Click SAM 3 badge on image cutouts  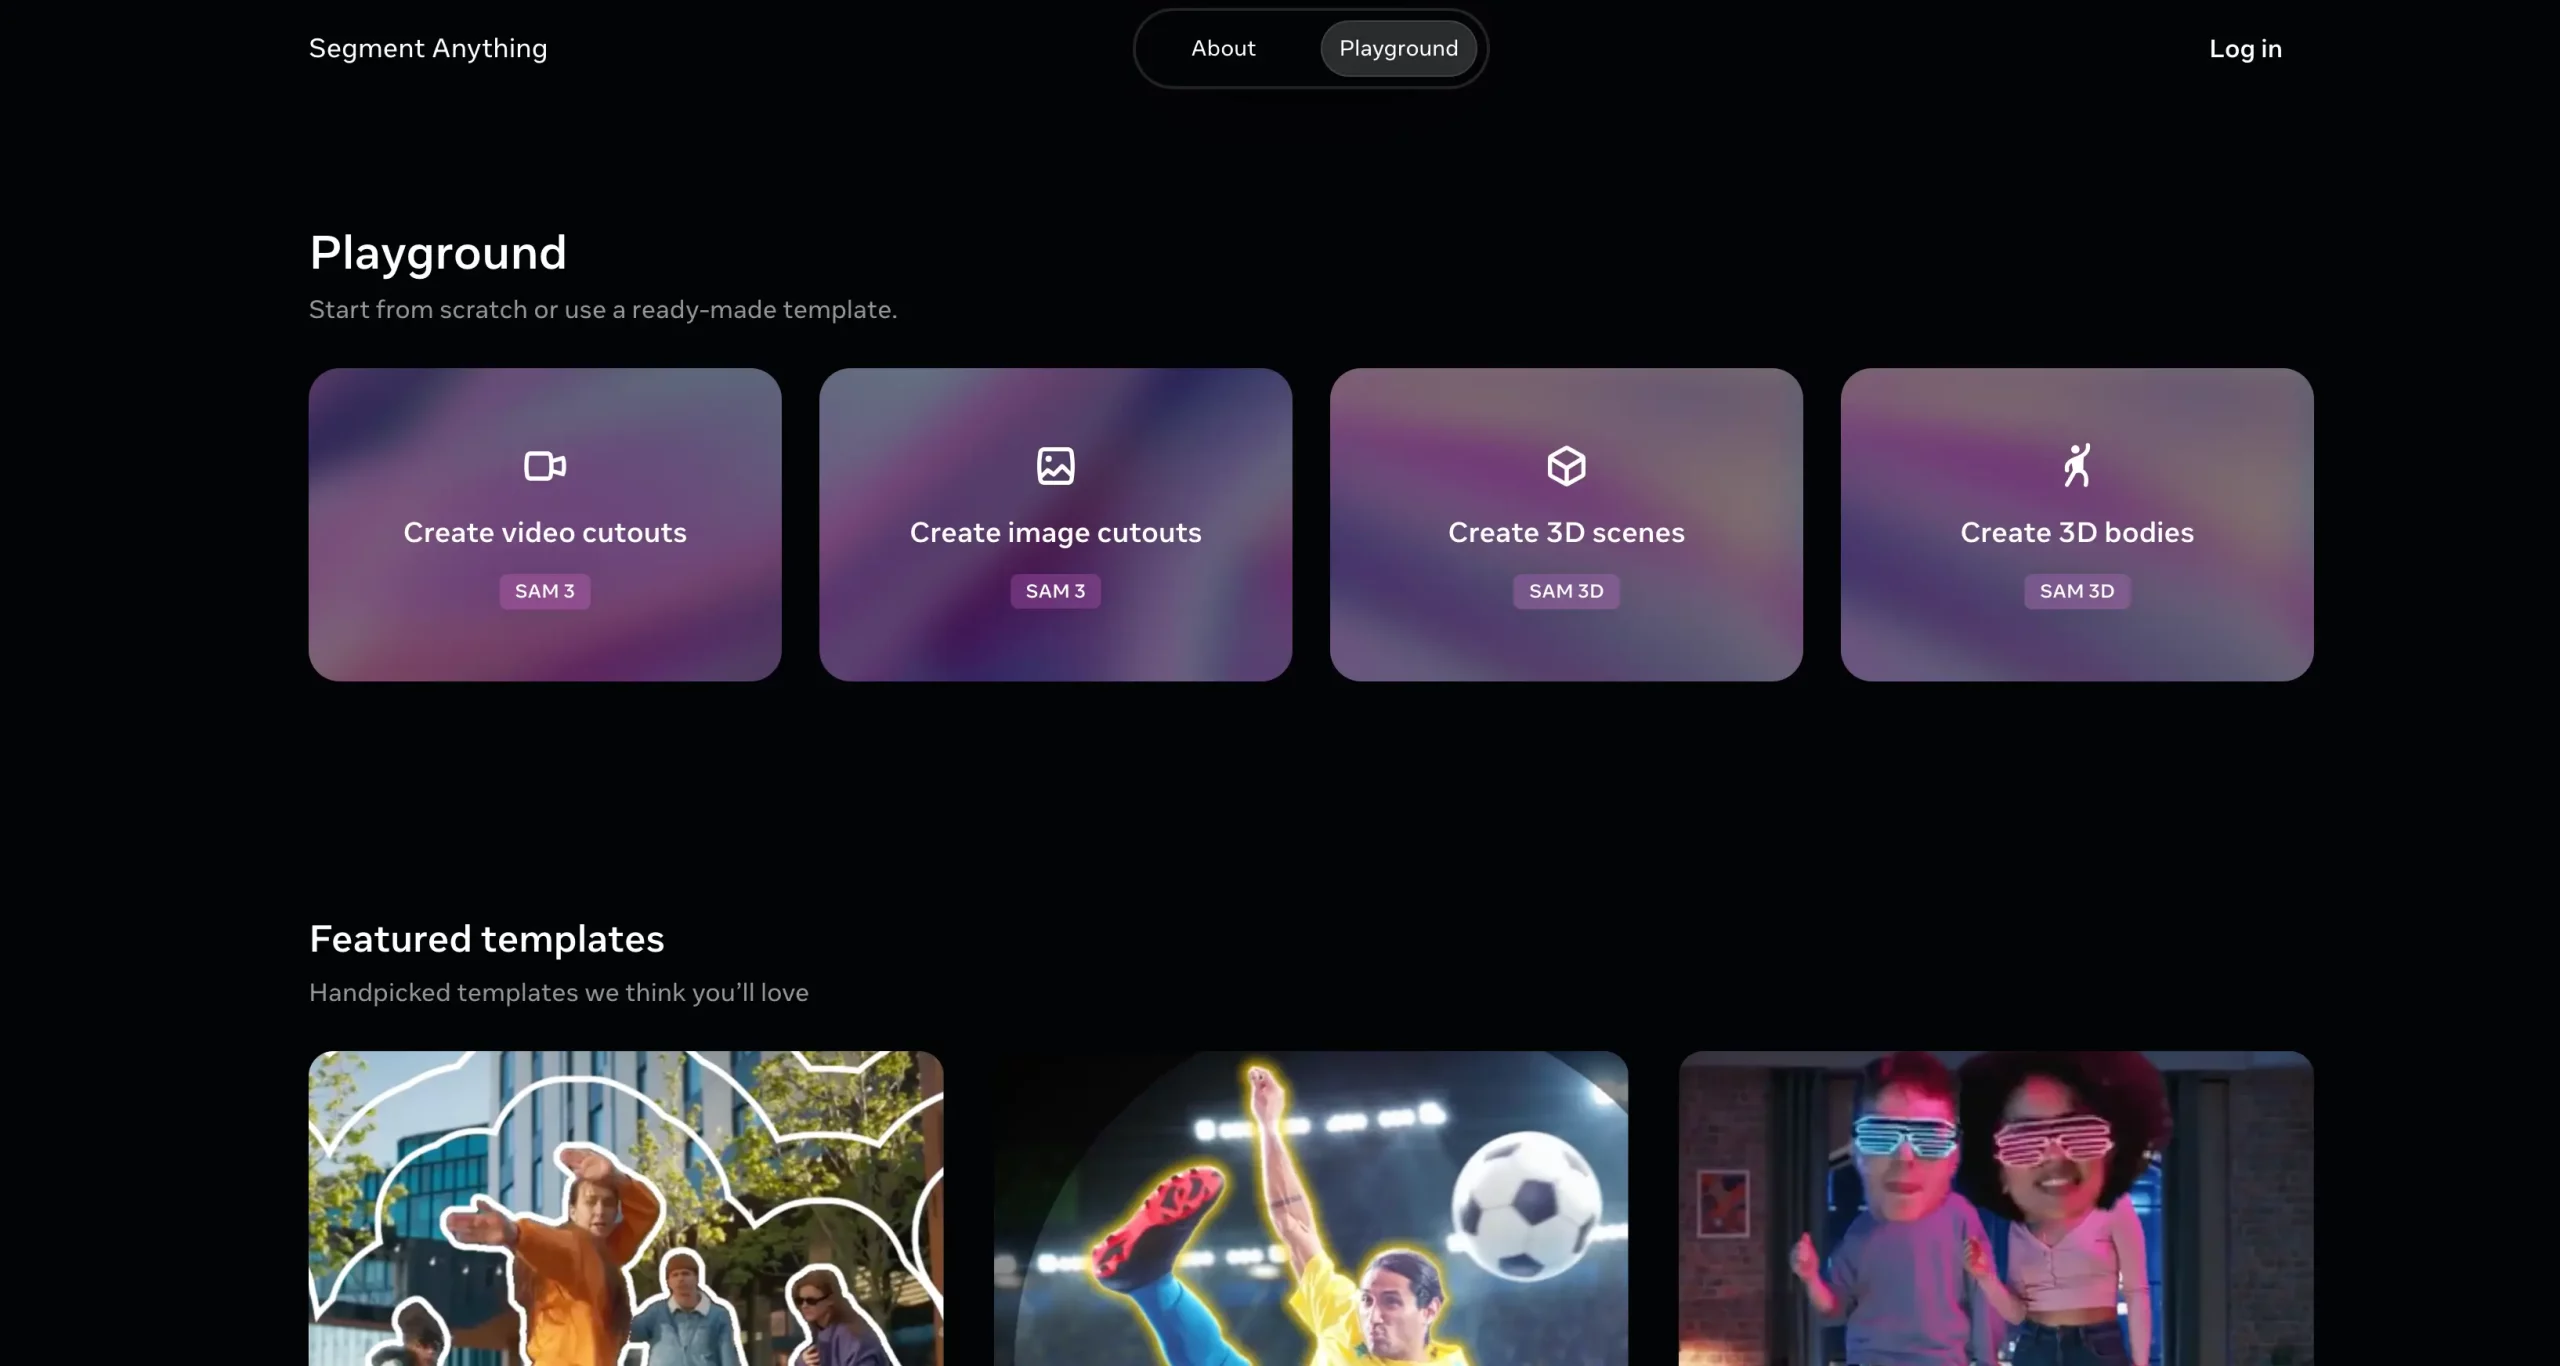pyautogui.click(x=1055, y=591)
